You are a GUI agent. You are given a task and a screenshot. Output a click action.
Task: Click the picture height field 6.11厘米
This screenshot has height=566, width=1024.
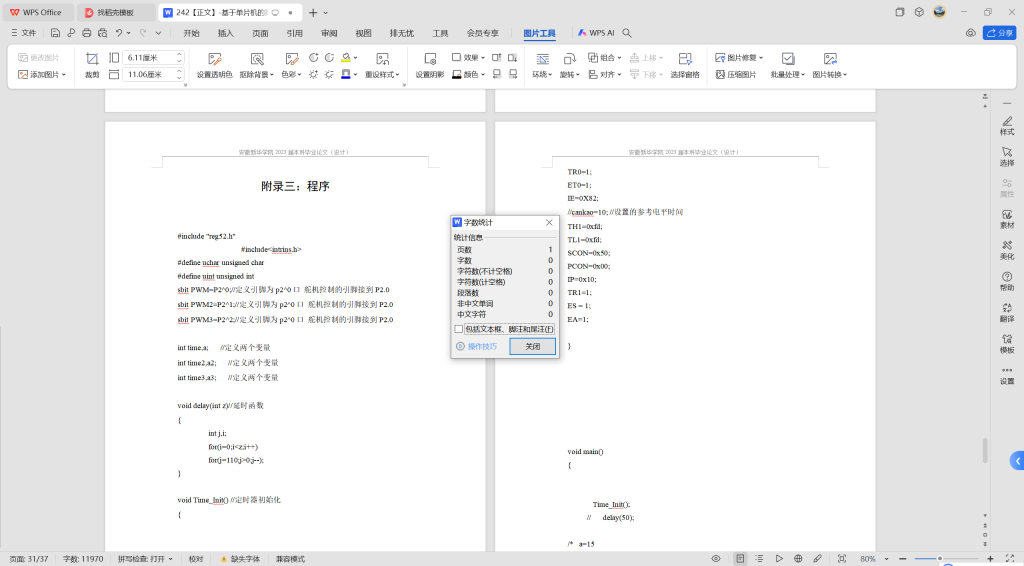[153, 57]
